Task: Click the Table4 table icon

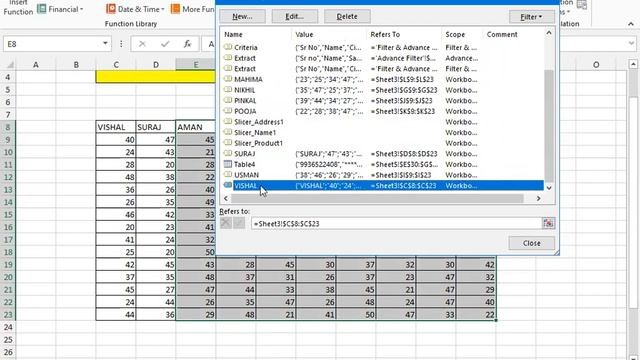Action: [228, 164]
